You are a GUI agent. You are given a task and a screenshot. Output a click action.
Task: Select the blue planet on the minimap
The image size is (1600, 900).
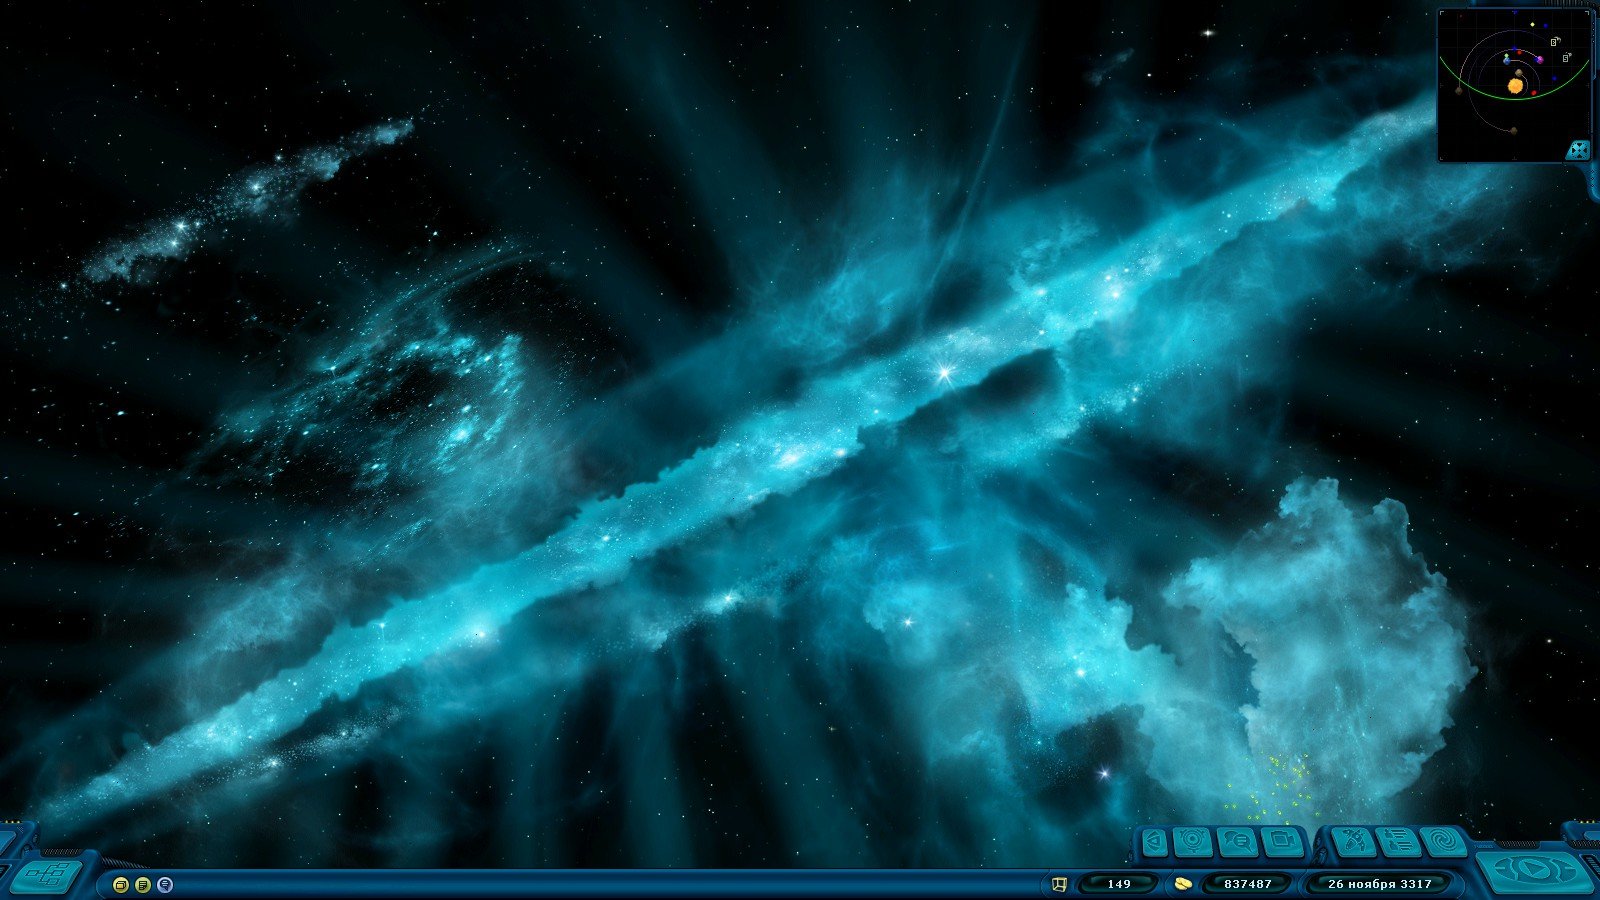tap(1506, 60)
